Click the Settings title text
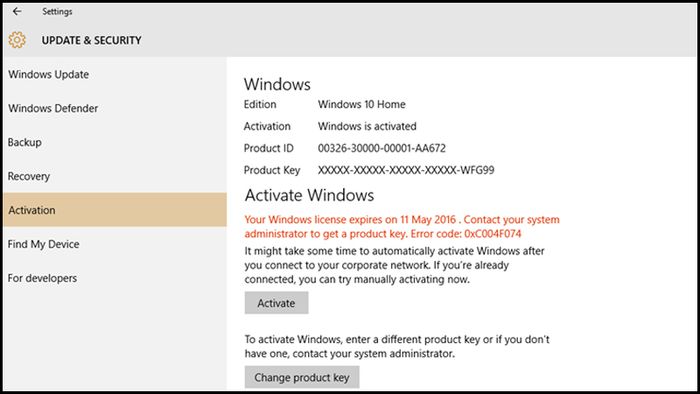Image resolution: width=700 pixels, height=394 pixels. (57, 12)
